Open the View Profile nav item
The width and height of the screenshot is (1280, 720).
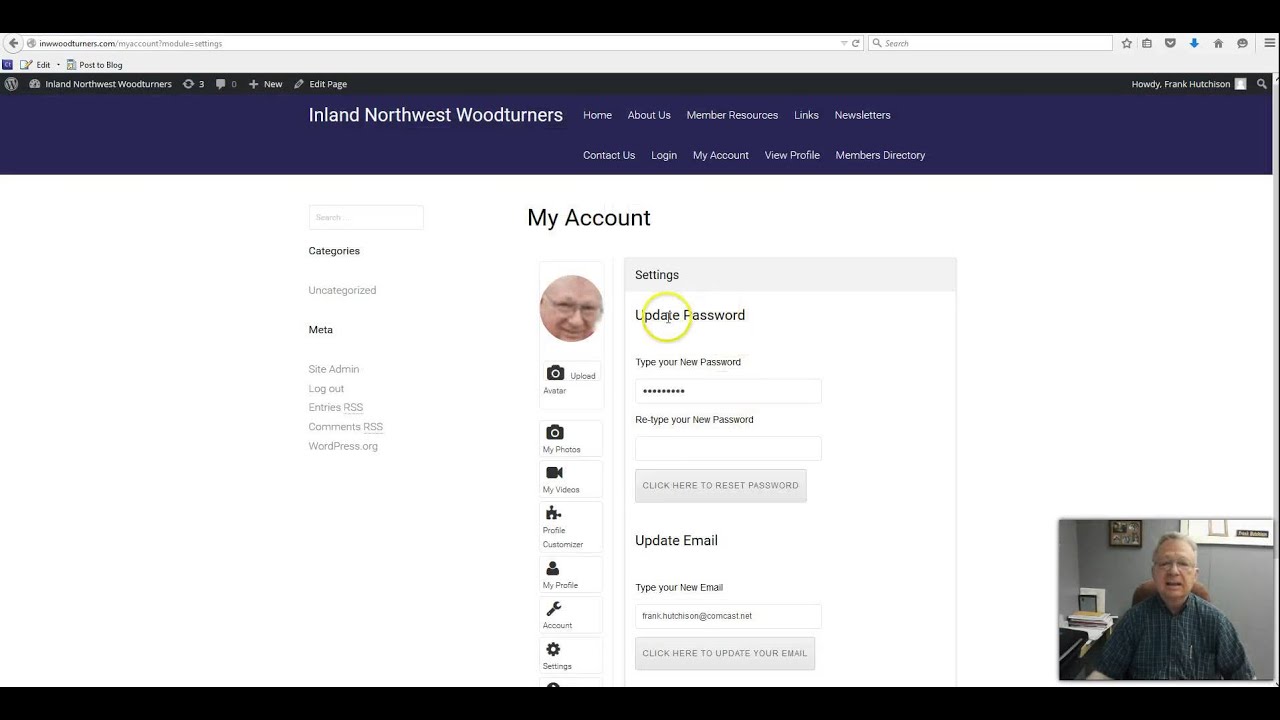[792, 155]
